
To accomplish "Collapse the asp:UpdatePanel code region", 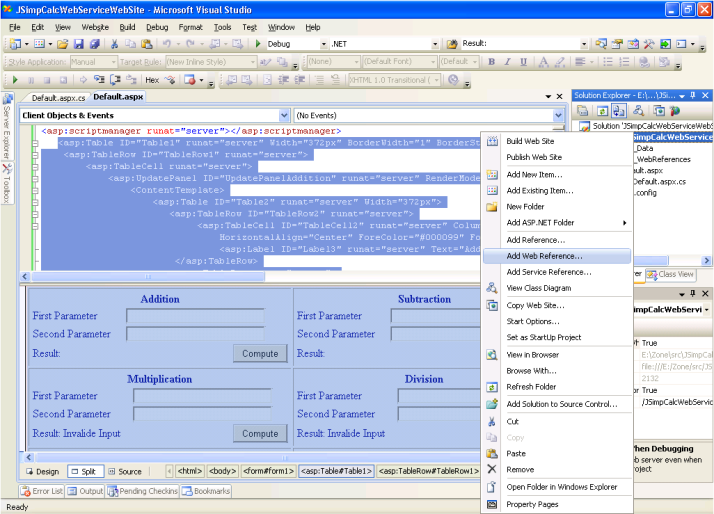I will [36, 178].
